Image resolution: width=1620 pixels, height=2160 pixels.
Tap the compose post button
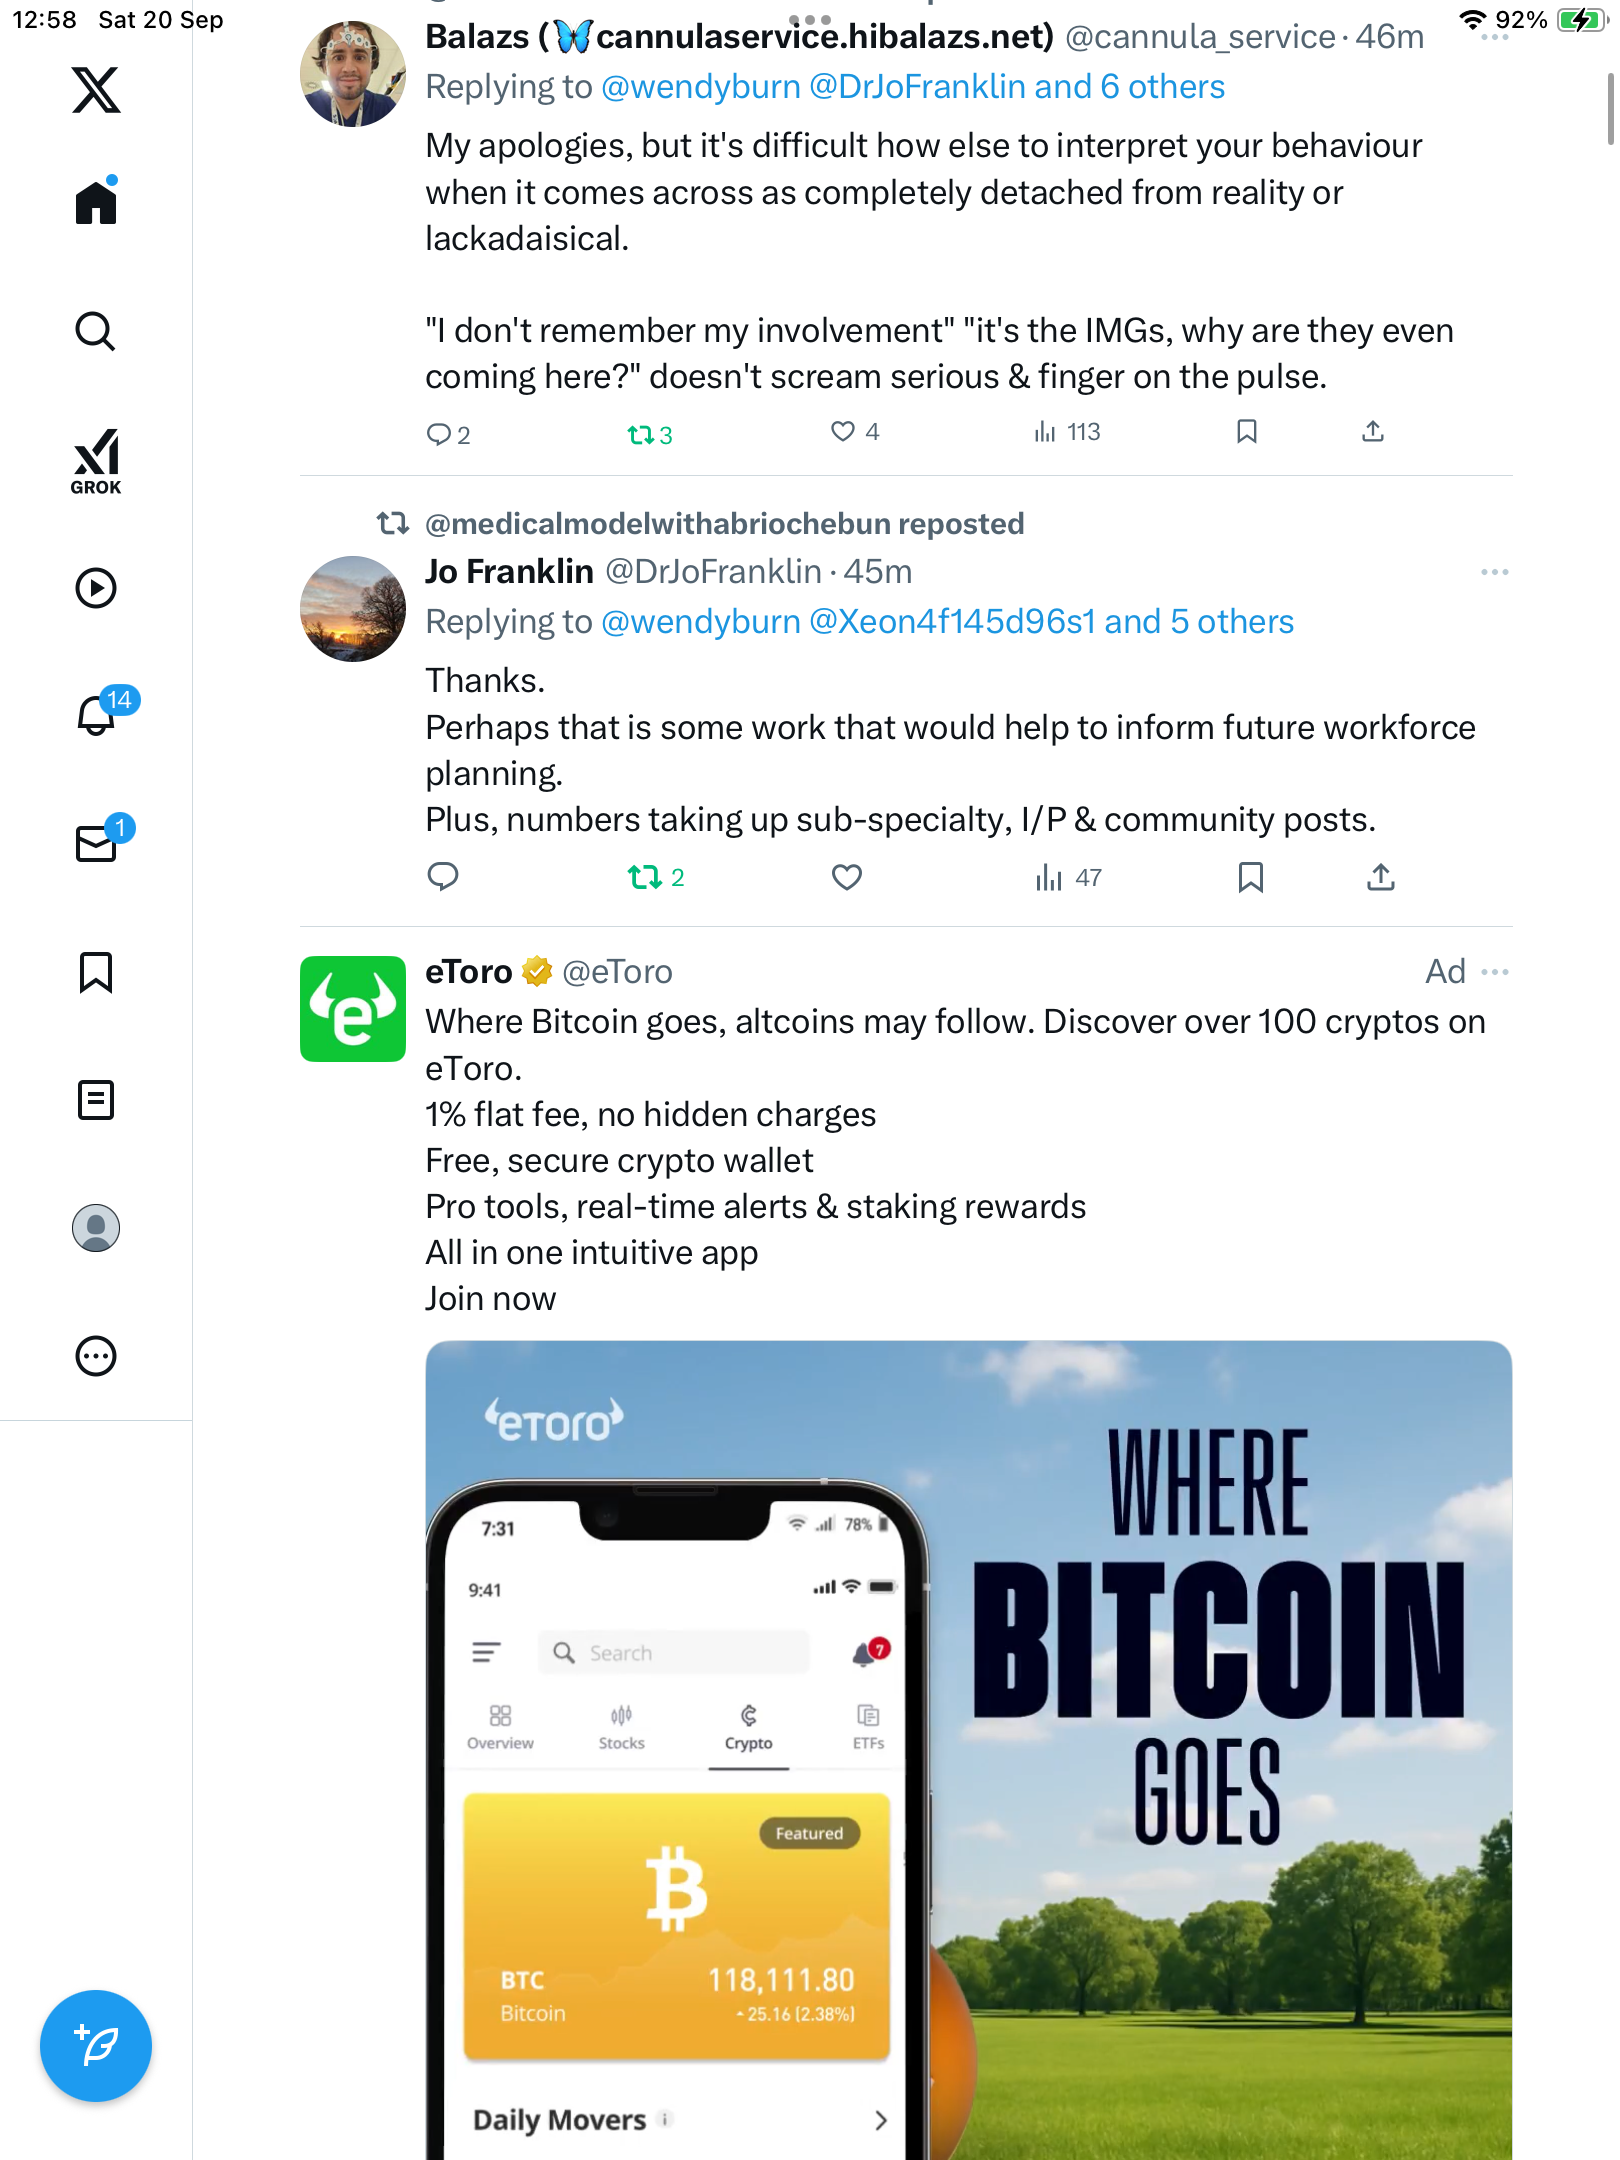[x=96, y=2046]
